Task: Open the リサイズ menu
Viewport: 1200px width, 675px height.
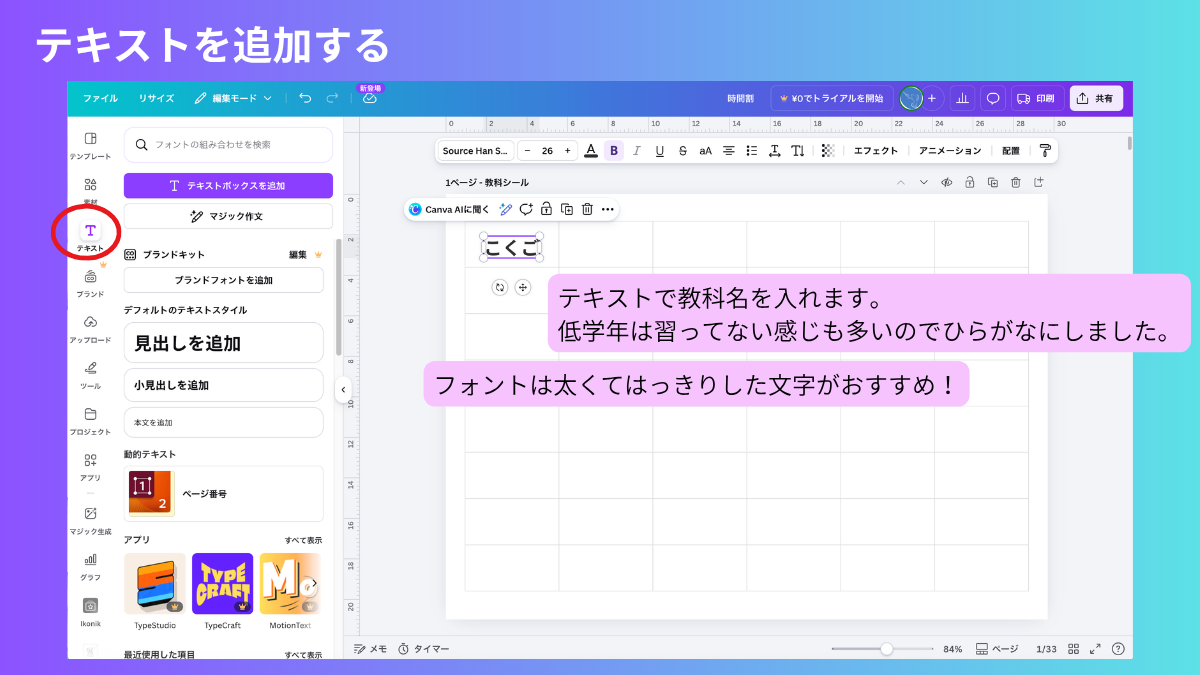Action: (156, 98)
